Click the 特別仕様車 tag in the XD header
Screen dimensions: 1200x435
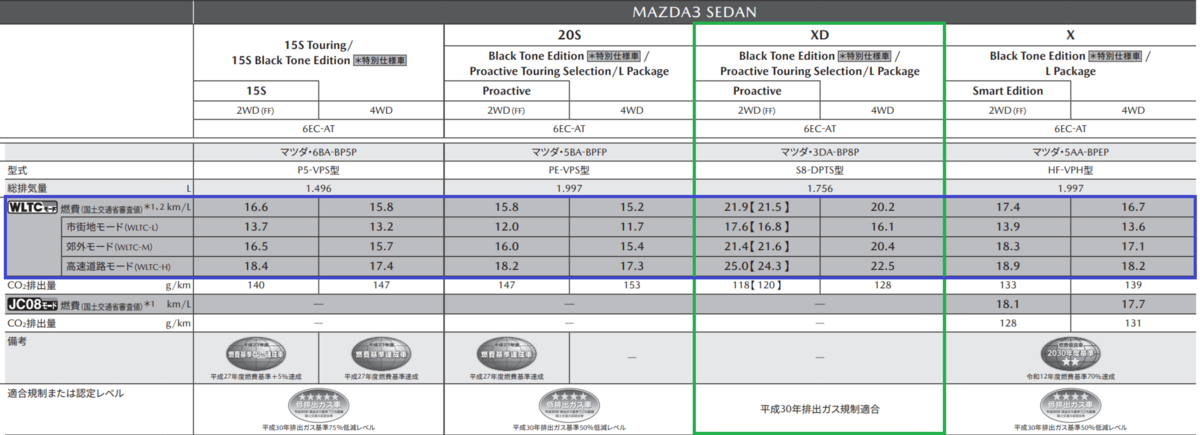(865, 56)
